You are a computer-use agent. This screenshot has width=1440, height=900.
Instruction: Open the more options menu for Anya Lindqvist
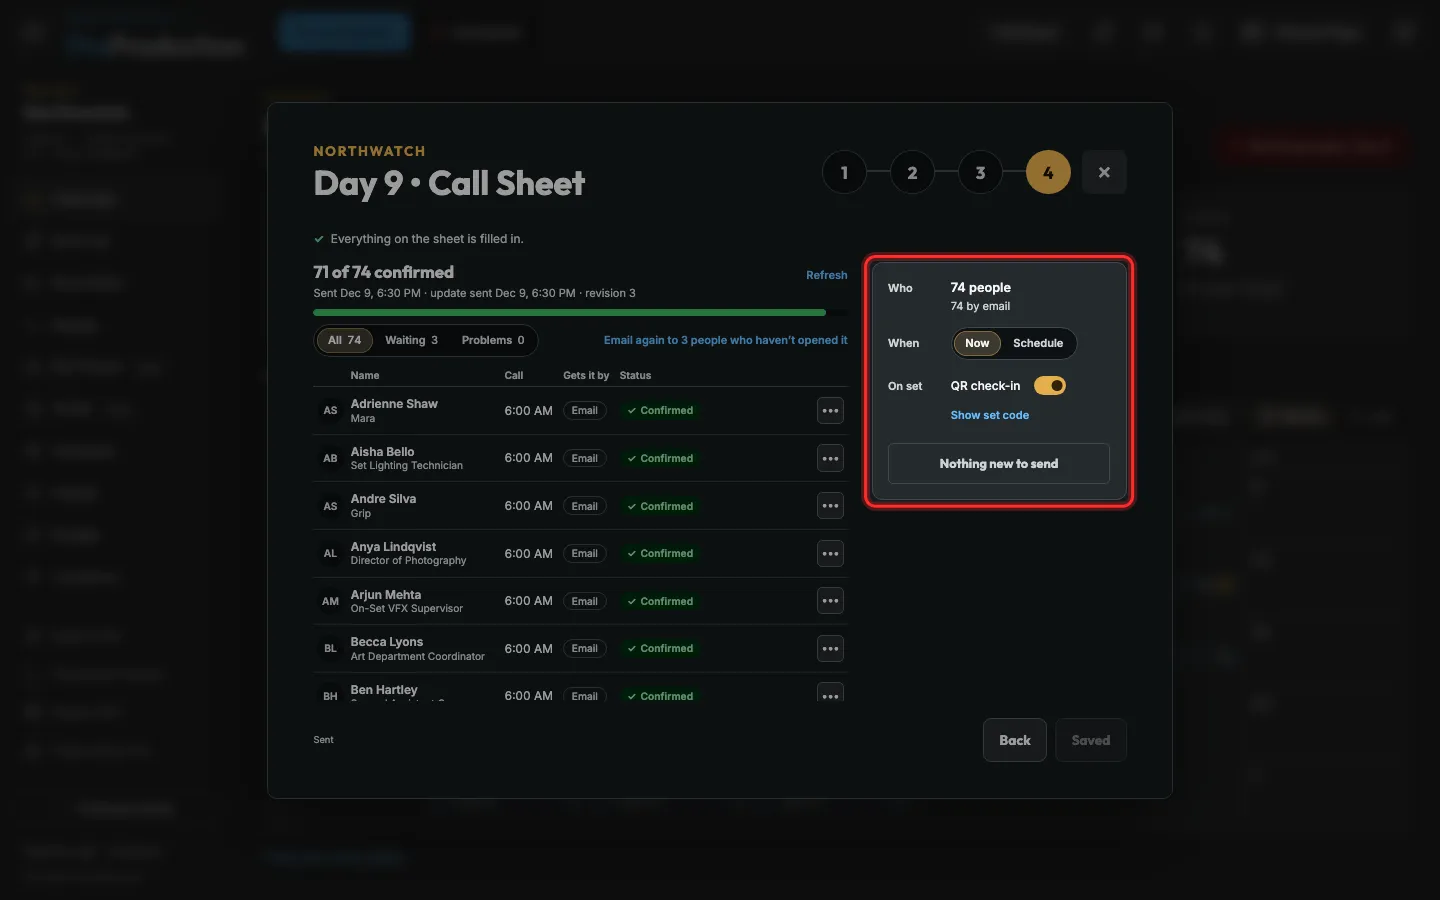tap(830, 554)
